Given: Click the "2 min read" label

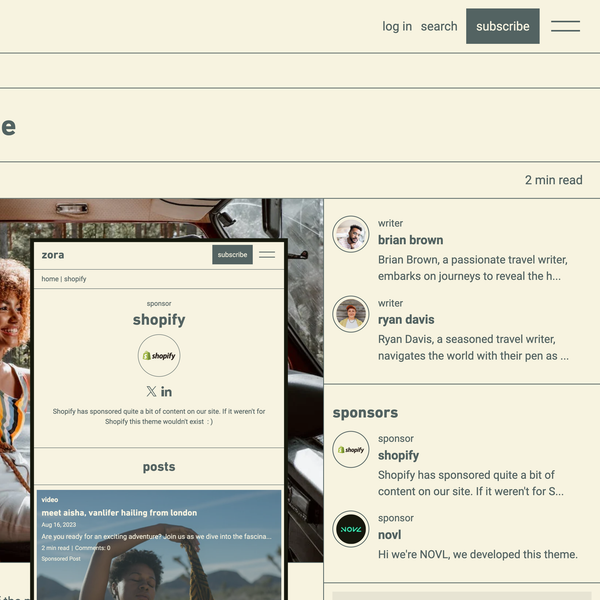Looking at the screenshot, I should click(553, 180).
